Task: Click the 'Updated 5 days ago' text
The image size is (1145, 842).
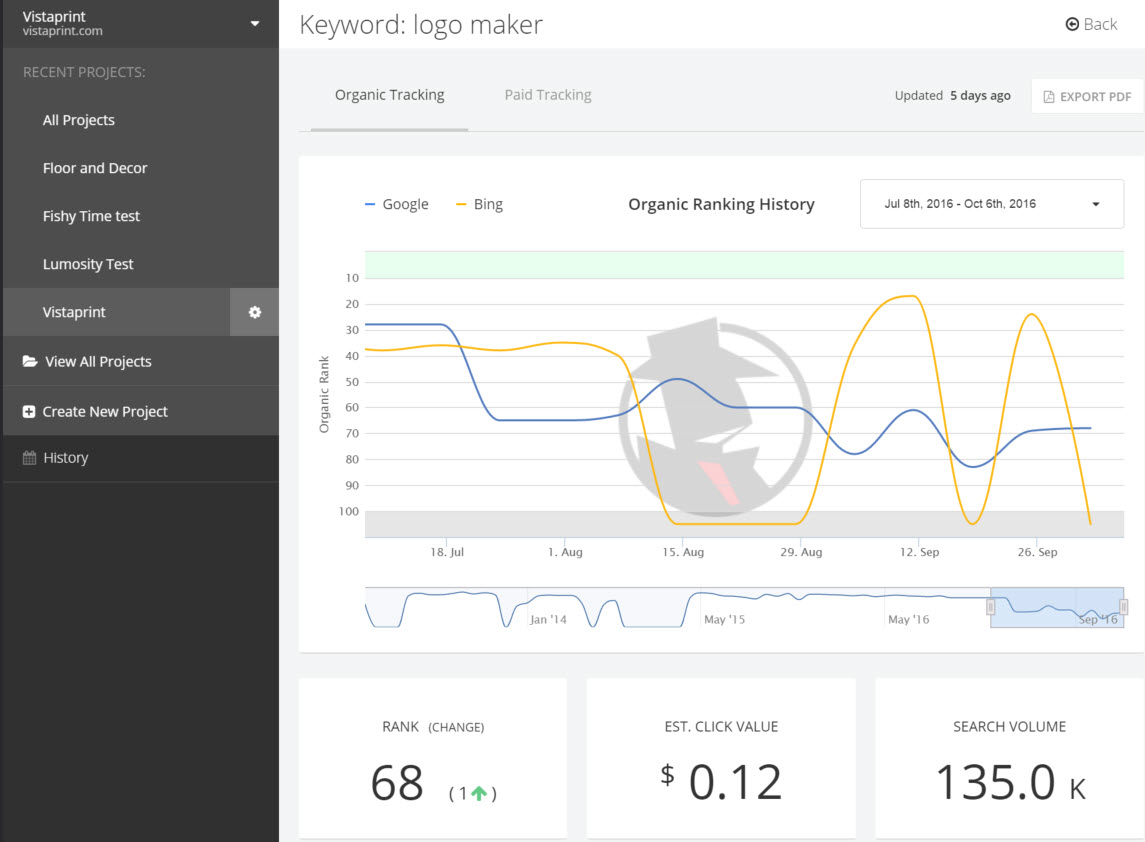Action: point(952,96)
